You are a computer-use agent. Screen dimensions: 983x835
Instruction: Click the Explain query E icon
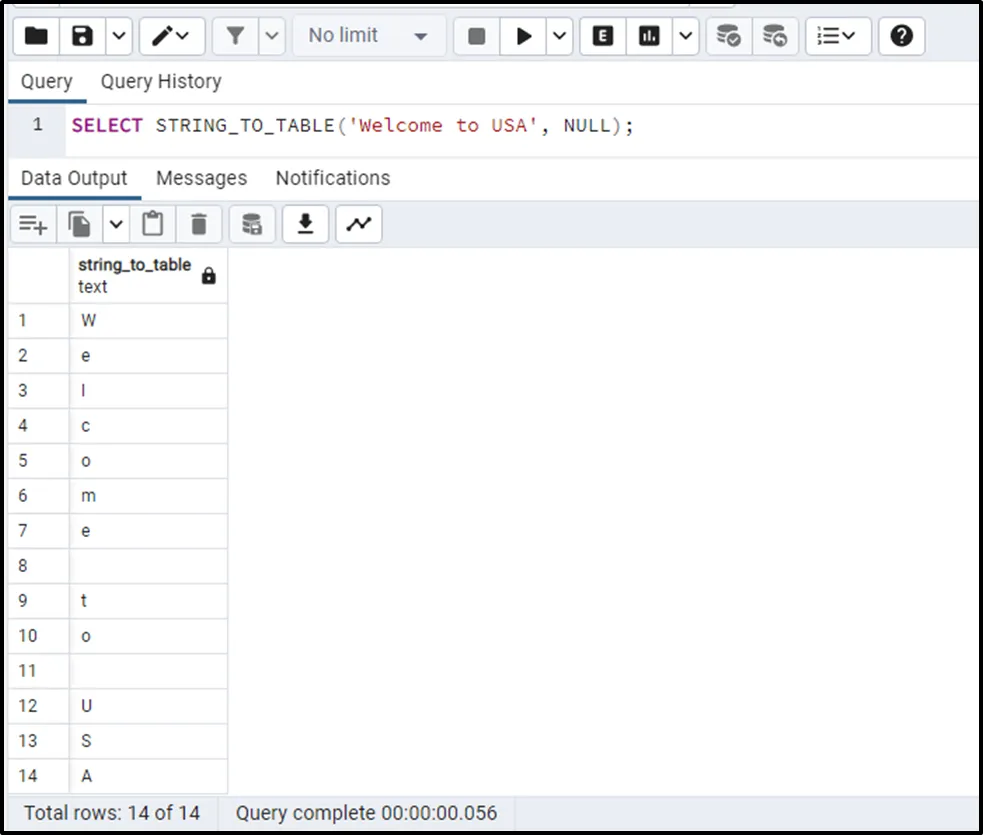click(x=603, y=36)
